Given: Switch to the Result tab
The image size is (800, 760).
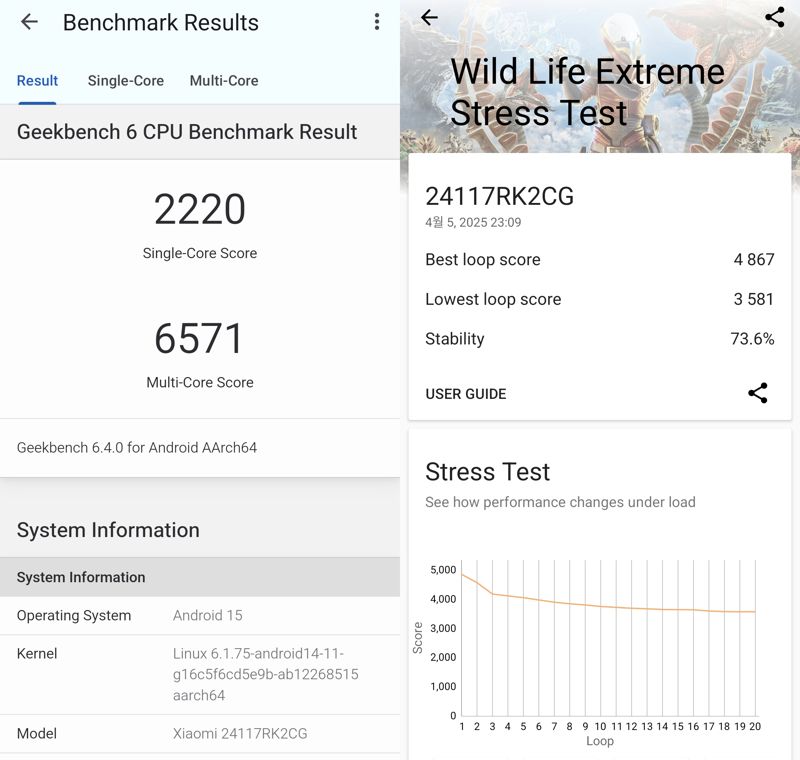Looking at the screenshot, I should pos(37,81).
